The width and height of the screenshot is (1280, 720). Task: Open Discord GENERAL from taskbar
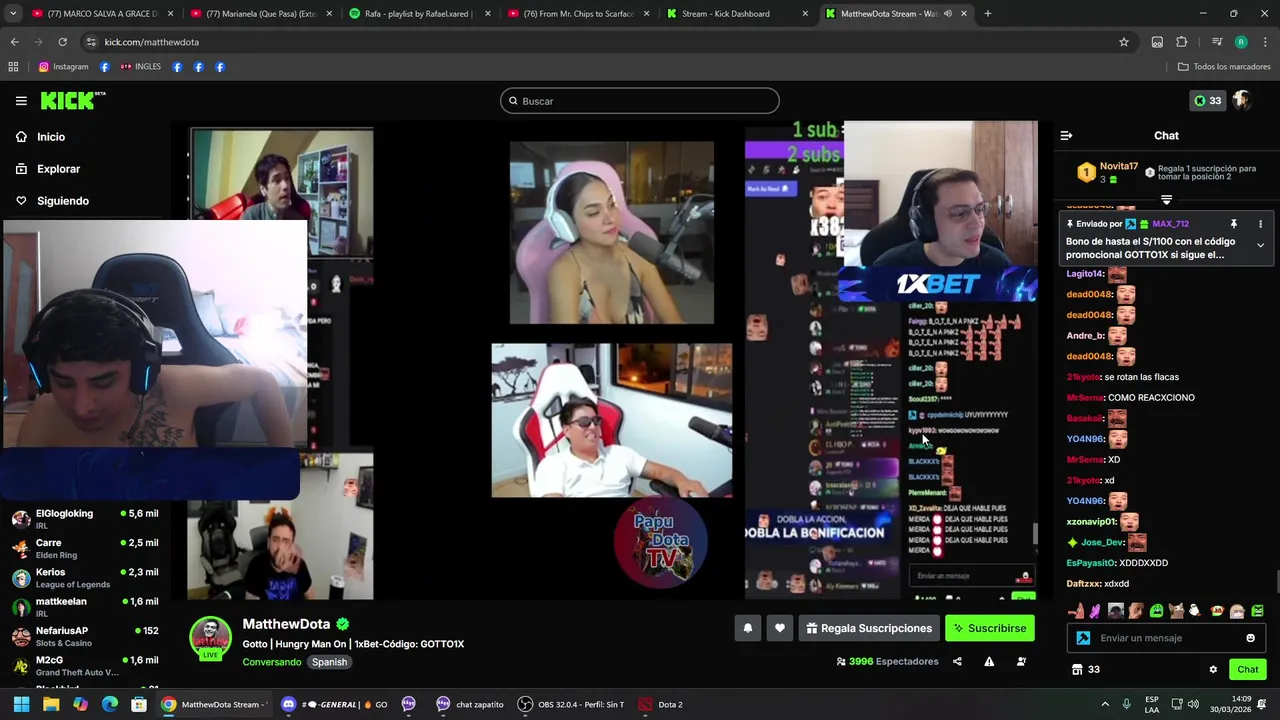[334, 704]
